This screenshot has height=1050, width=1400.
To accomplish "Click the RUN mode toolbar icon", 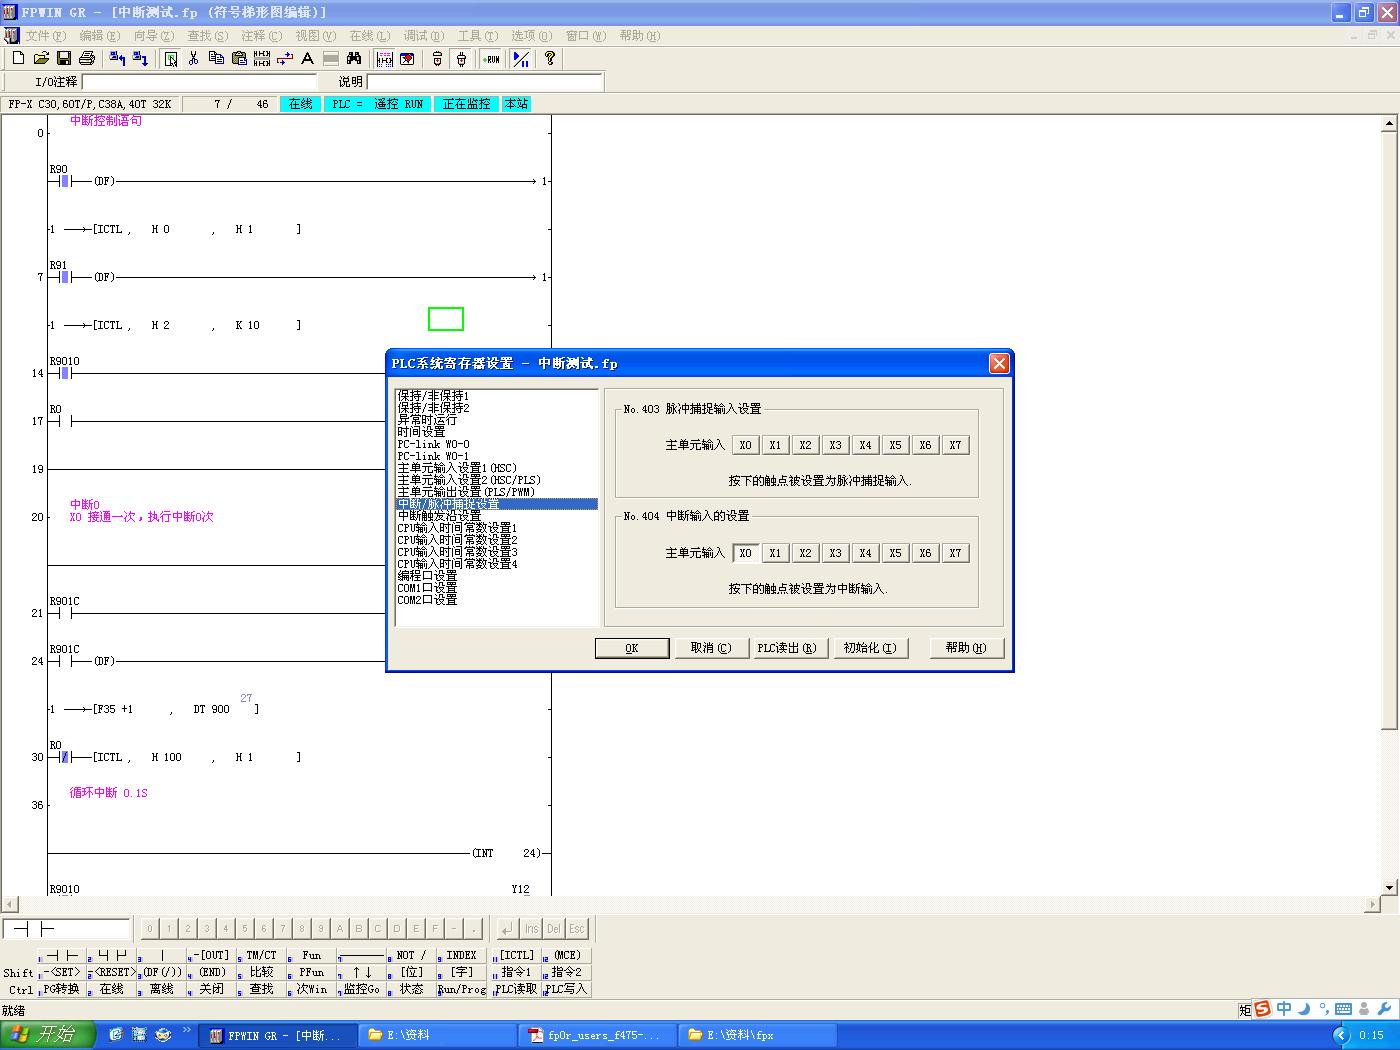I will (491, 59).
